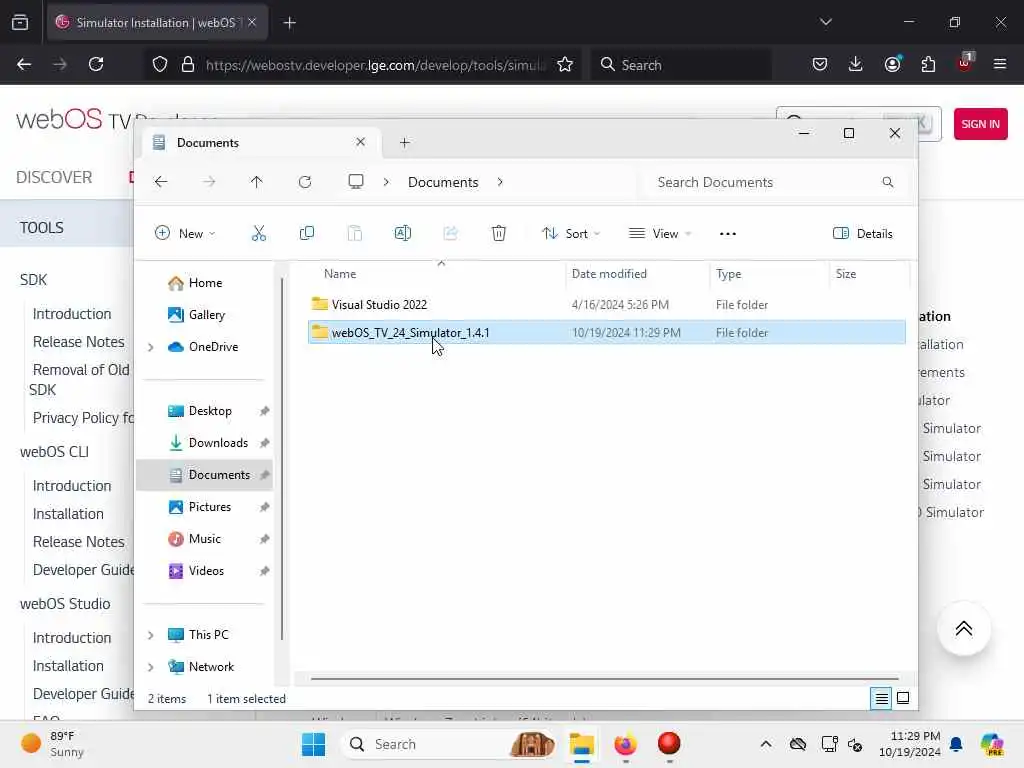Click the search magnifier in Search Documents

coord(888,182)
